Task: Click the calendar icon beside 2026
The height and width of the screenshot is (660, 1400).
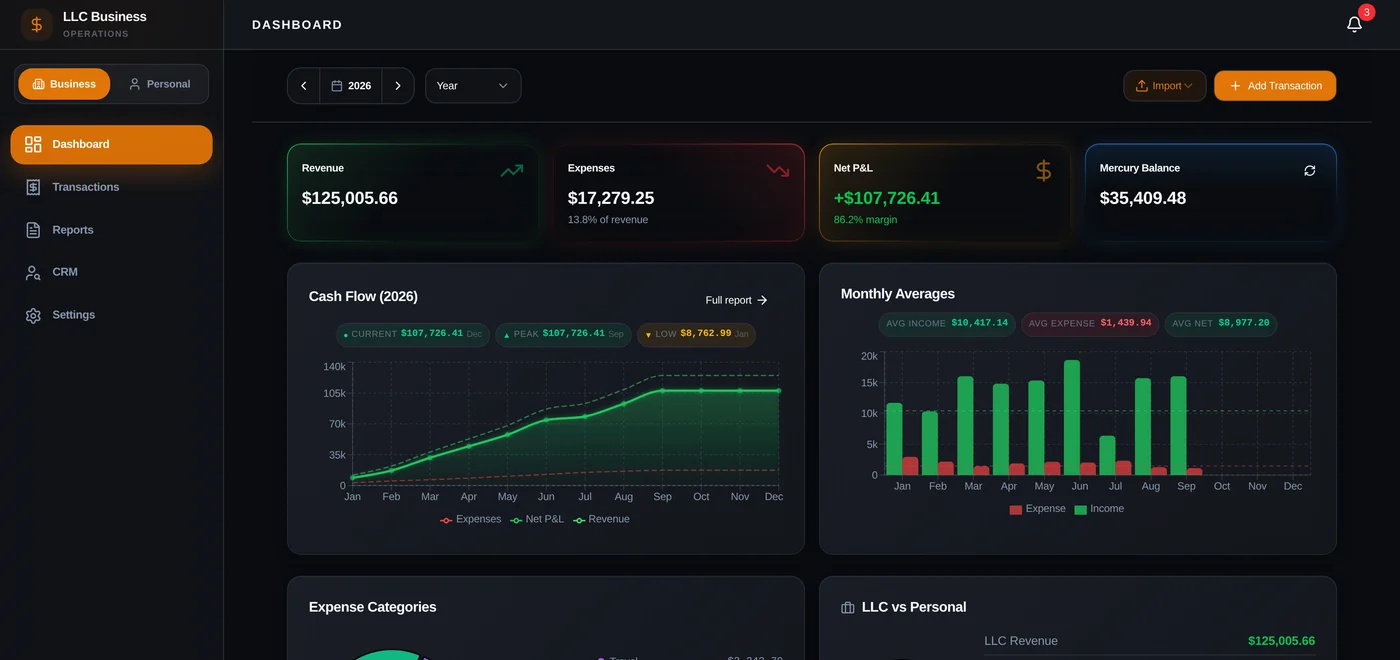Action: (x=337, y=86)
